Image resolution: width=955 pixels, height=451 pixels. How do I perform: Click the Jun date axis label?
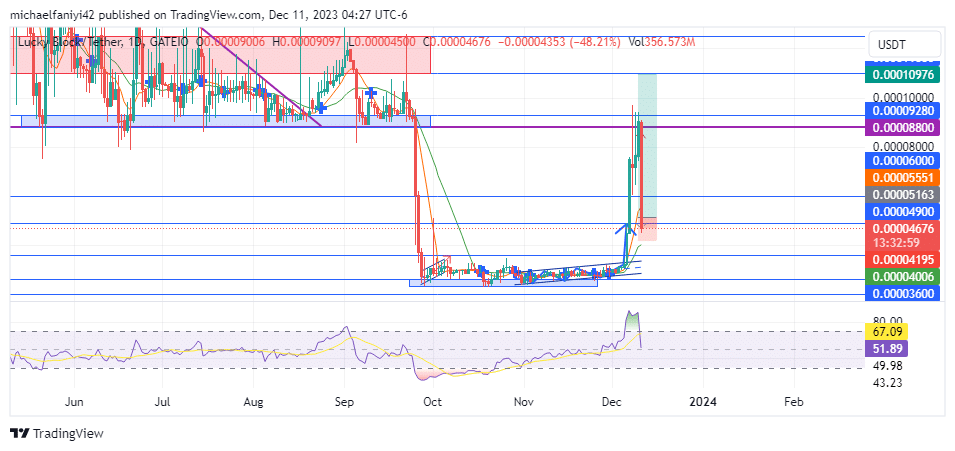[74, 402]
